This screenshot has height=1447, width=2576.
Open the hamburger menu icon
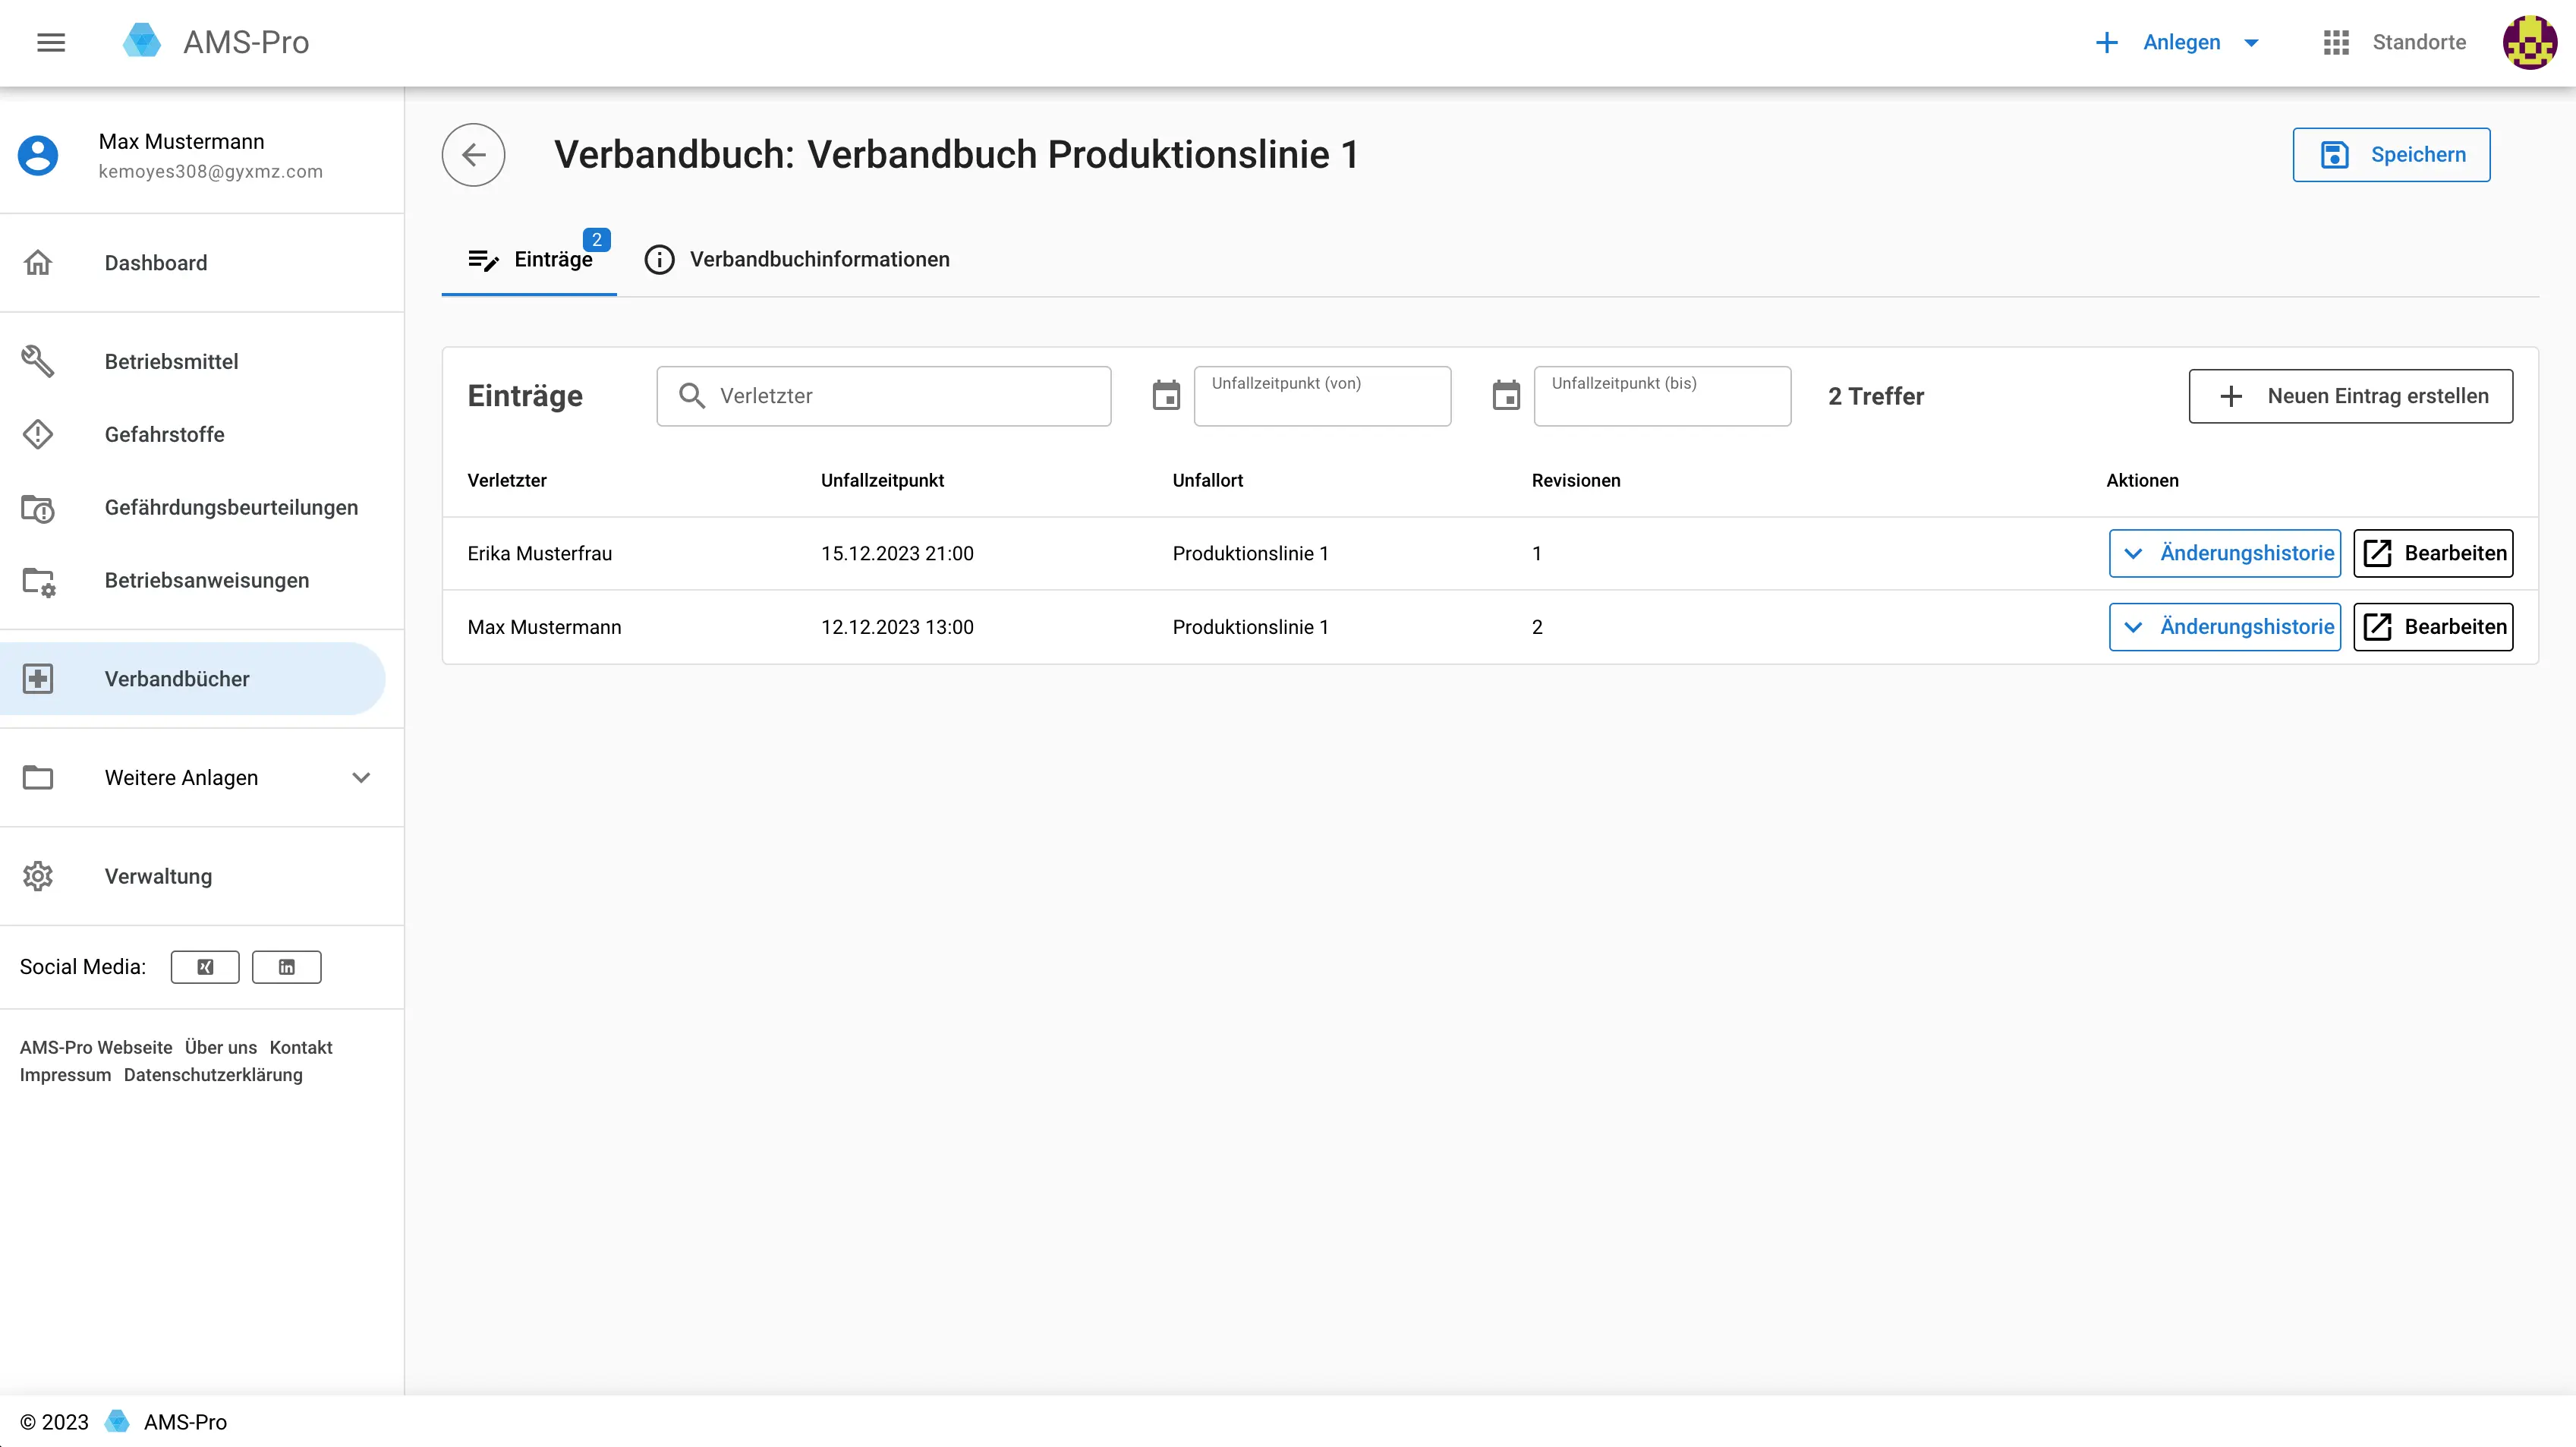point(51,42)
